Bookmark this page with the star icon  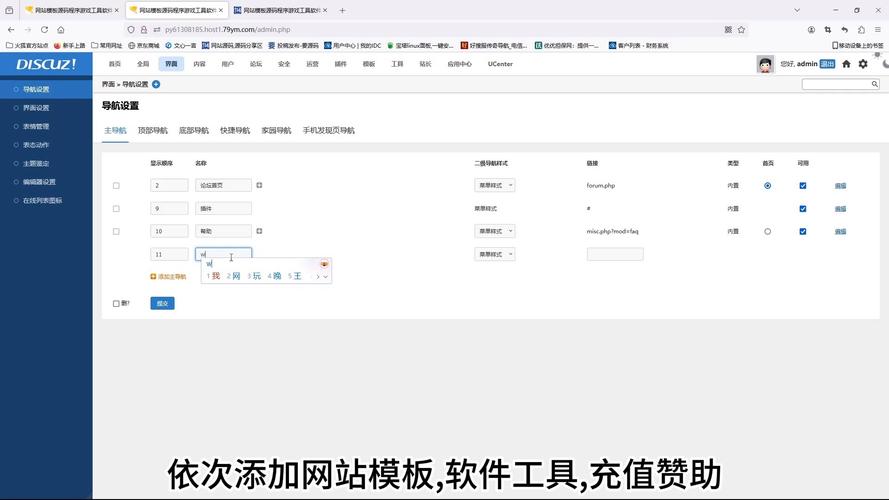[741, 29]
